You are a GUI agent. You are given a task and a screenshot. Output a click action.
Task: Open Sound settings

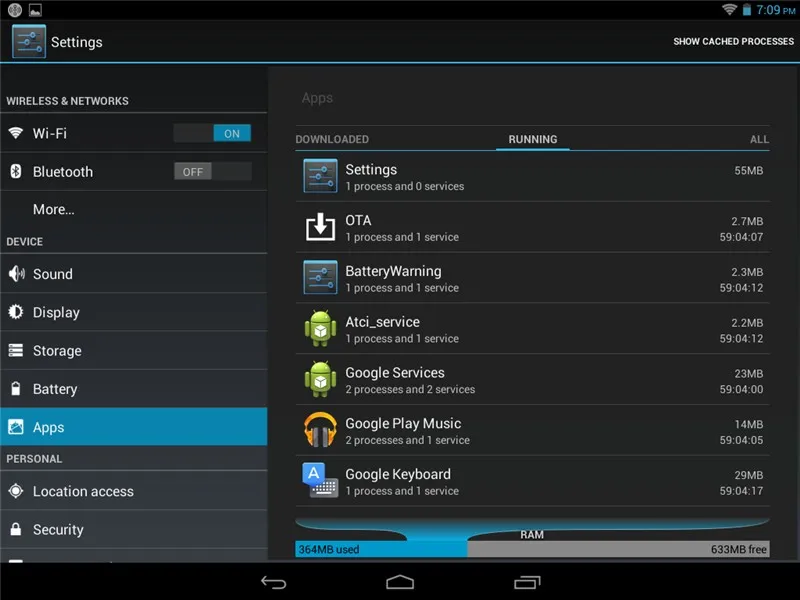(134, 274)
